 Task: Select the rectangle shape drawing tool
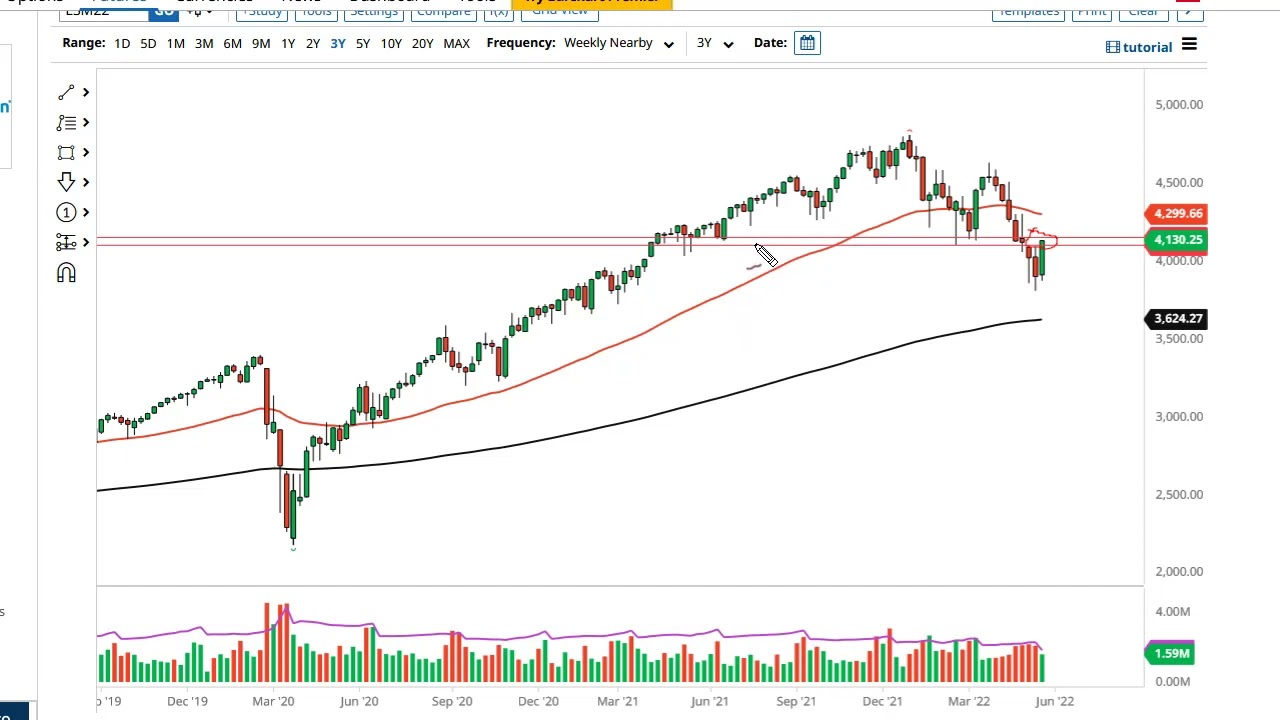click(66, 152)
